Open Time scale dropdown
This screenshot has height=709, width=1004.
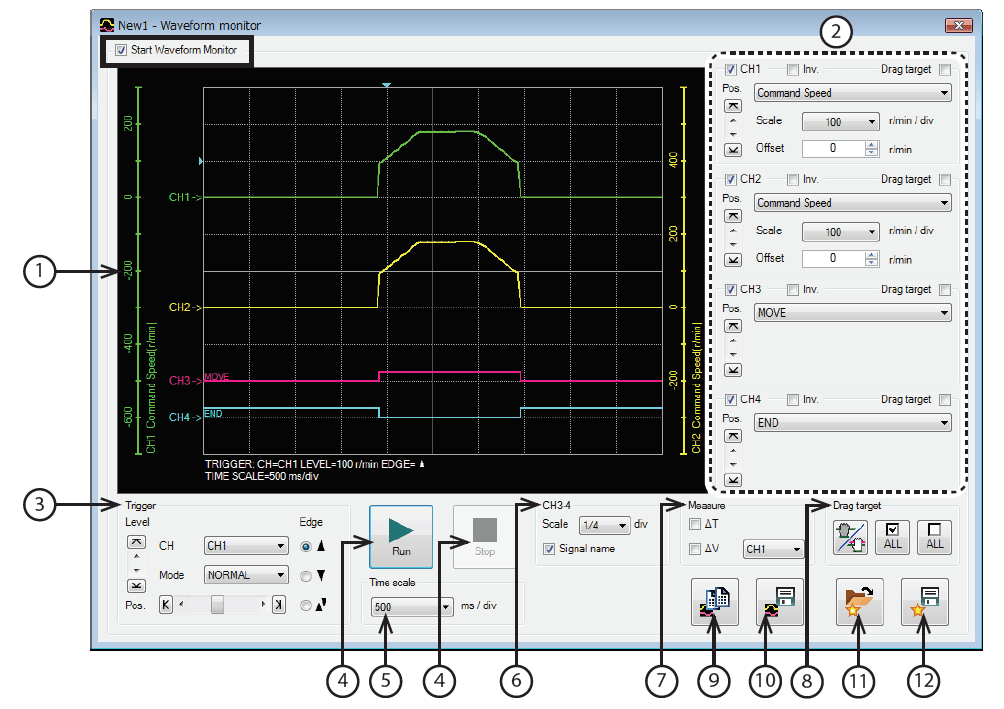pyautogui.click(x=412, y=607)
